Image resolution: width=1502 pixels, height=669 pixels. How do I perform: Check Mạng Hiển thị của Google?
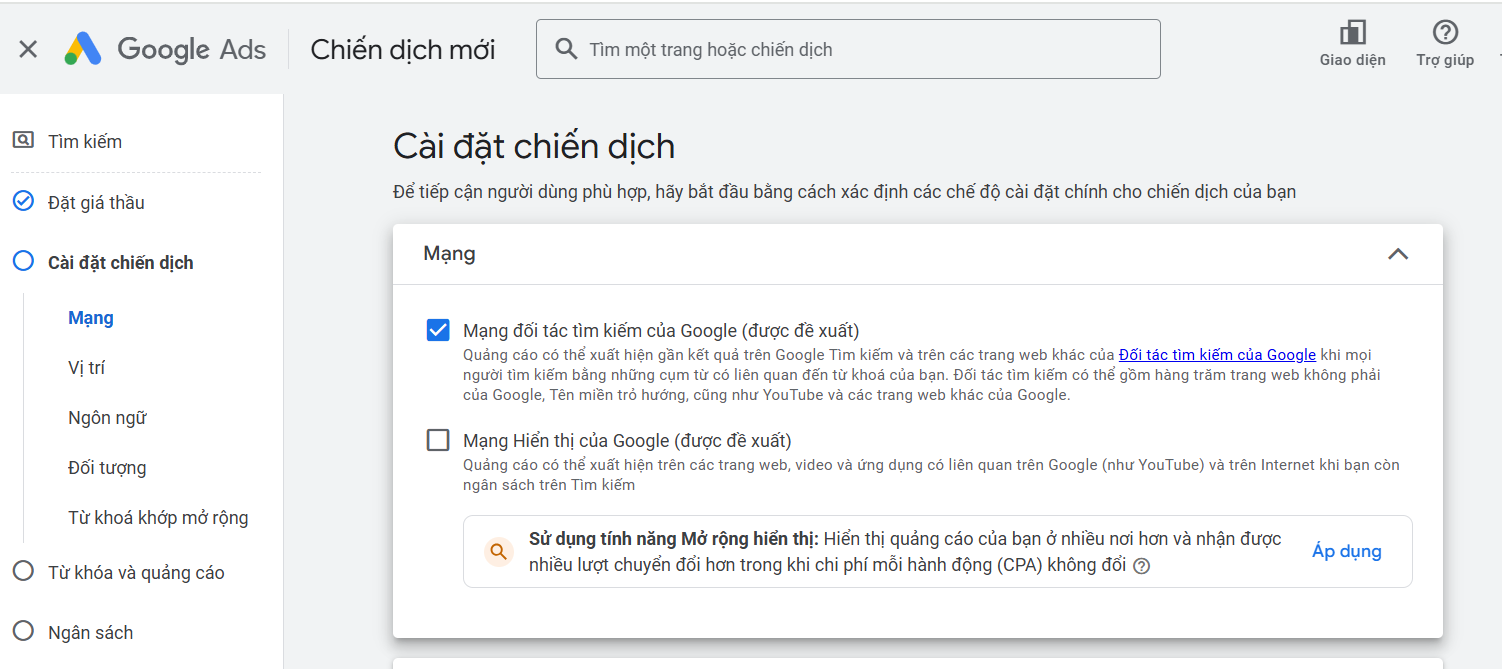click(x=438, y=440)
